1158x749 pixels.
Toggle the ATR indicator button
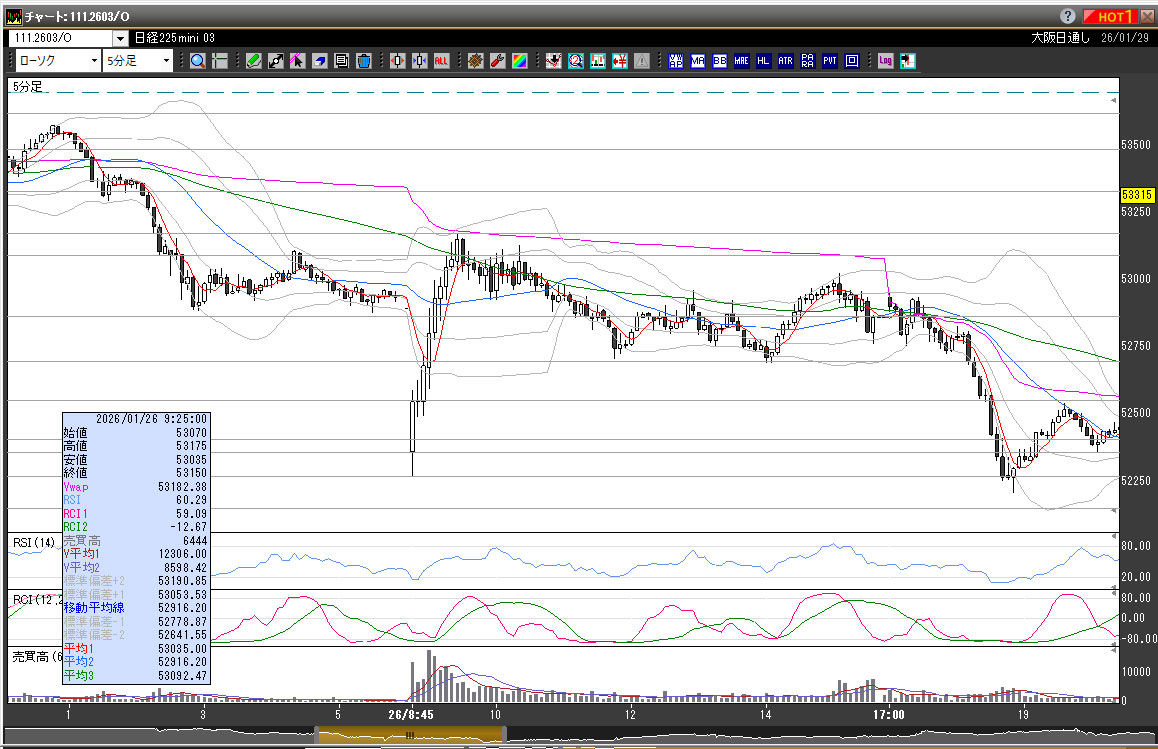point(785,61)
